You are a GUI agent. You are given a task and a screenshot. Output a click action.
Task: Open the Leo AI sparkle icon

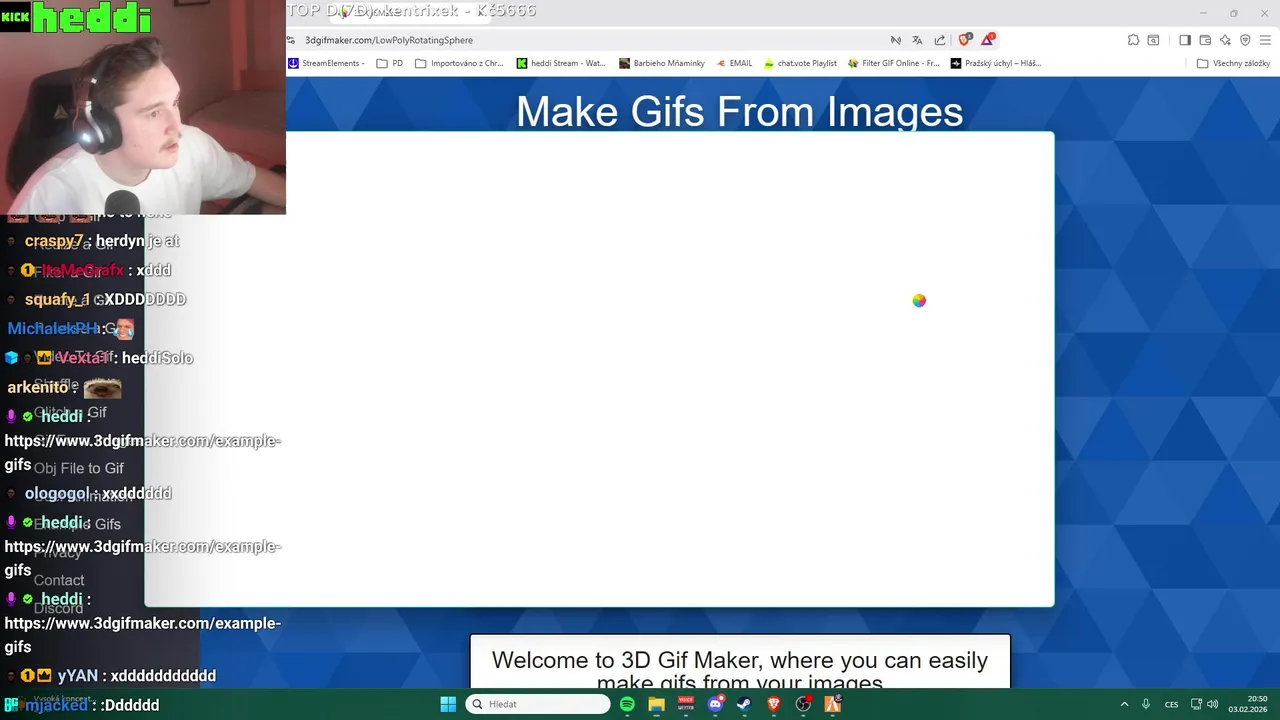1225,40
